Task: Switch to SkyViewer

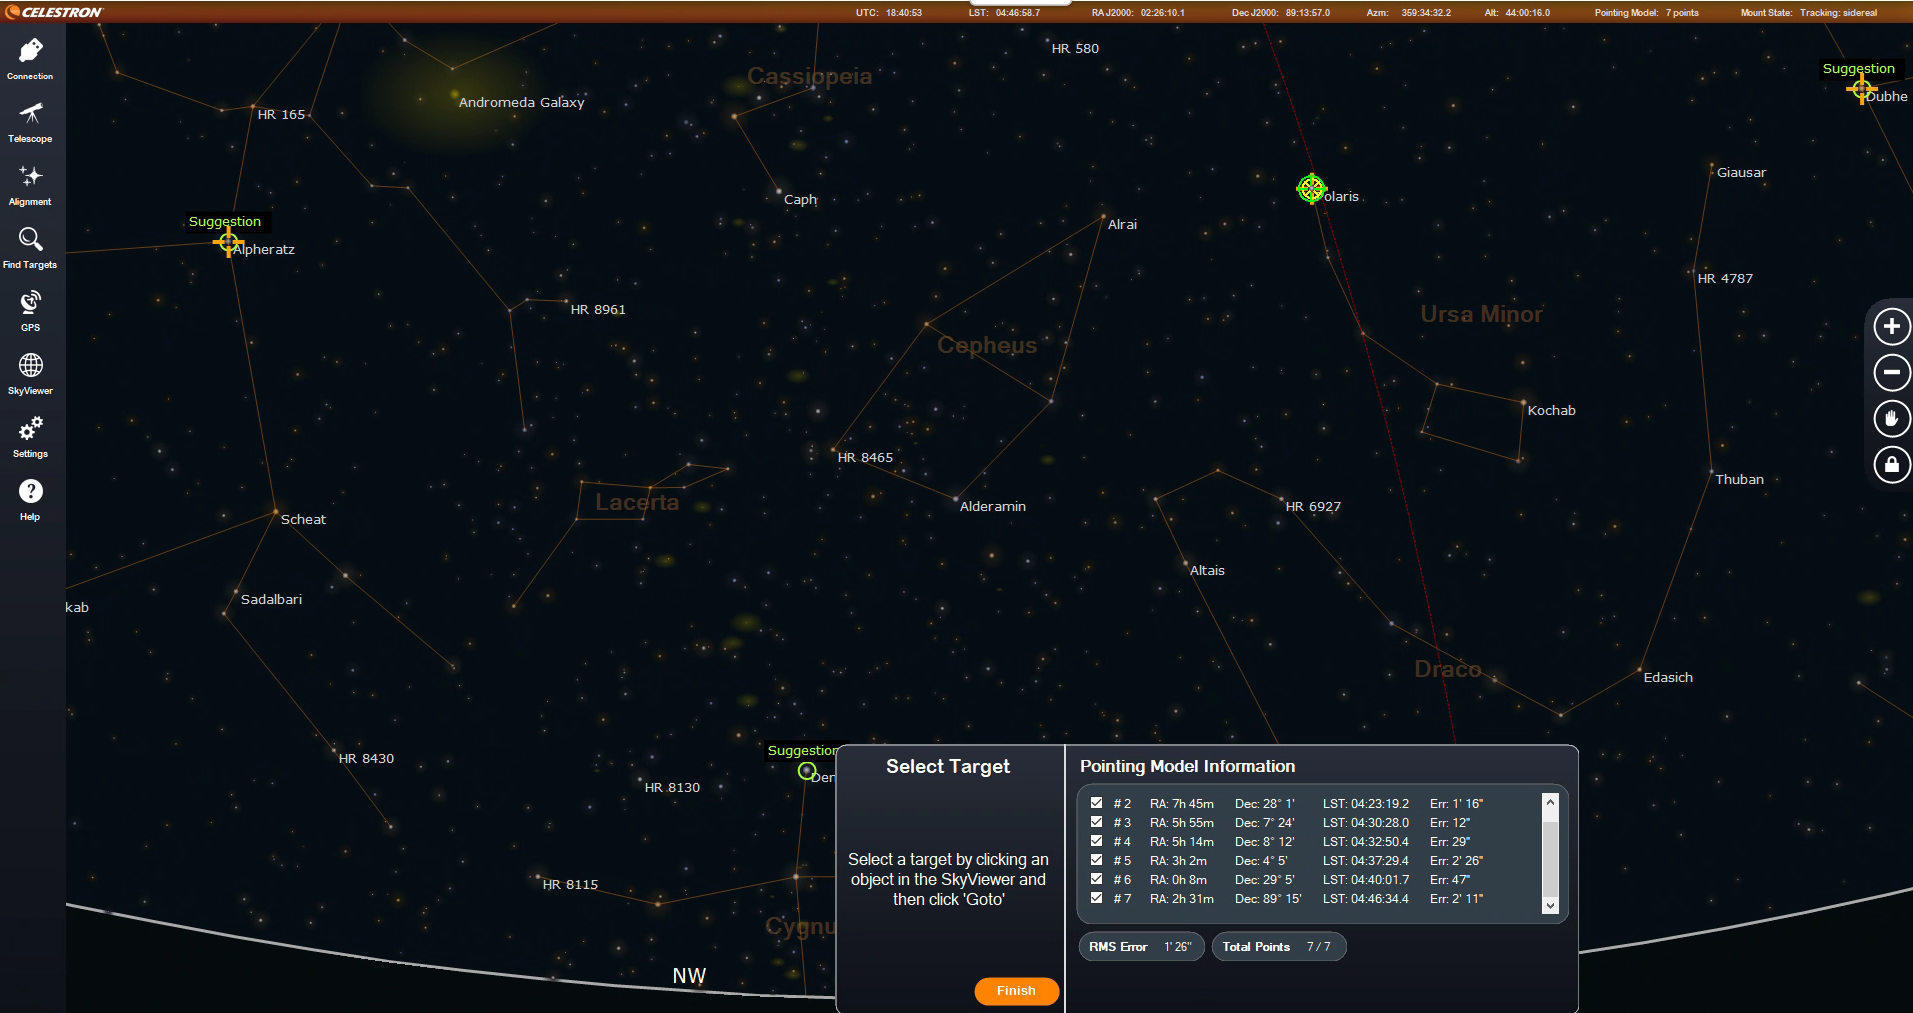Action: point(30,374)
